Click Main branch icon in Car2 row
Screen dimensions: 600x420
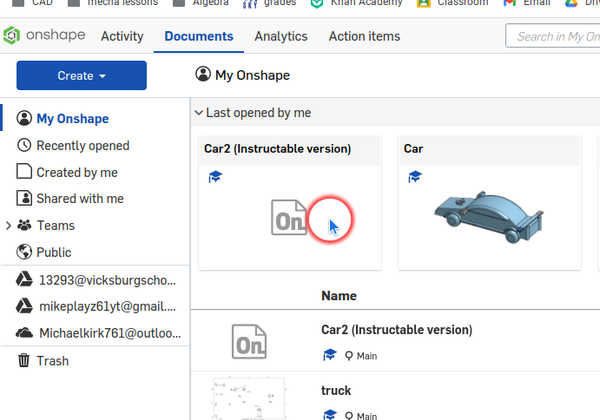(x=349, y=356)
